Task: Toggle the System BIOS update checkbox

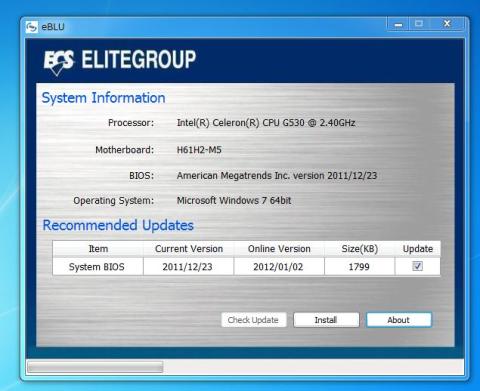Action: (417, 266)
